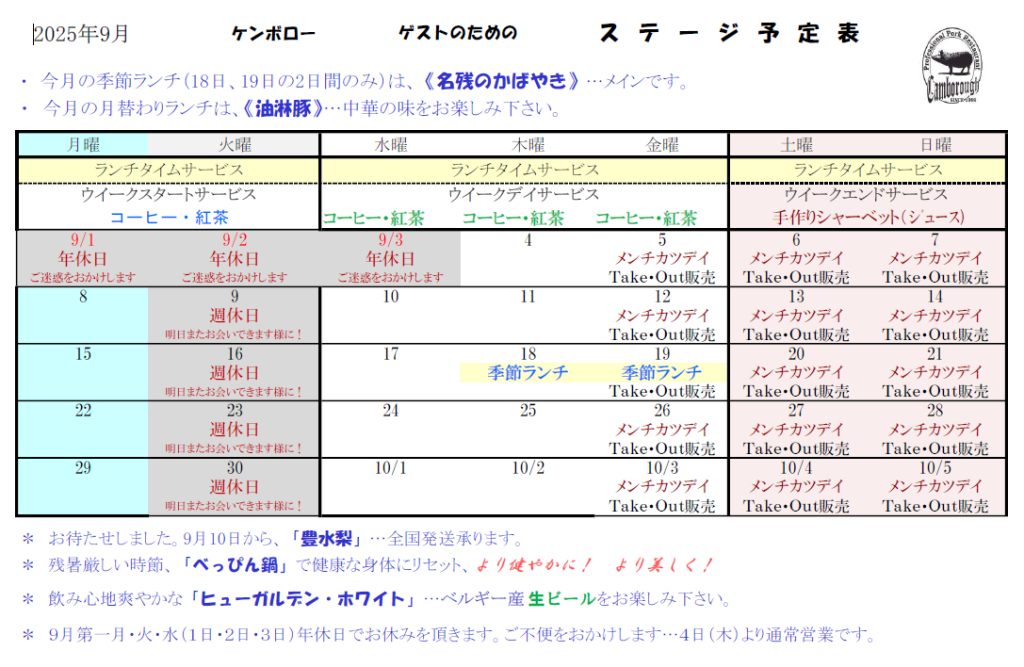The height and width of the screenshot is (667, 1024).
Task: Select the 'ウイークデイサービス' label
Action: tap(523, 195)
